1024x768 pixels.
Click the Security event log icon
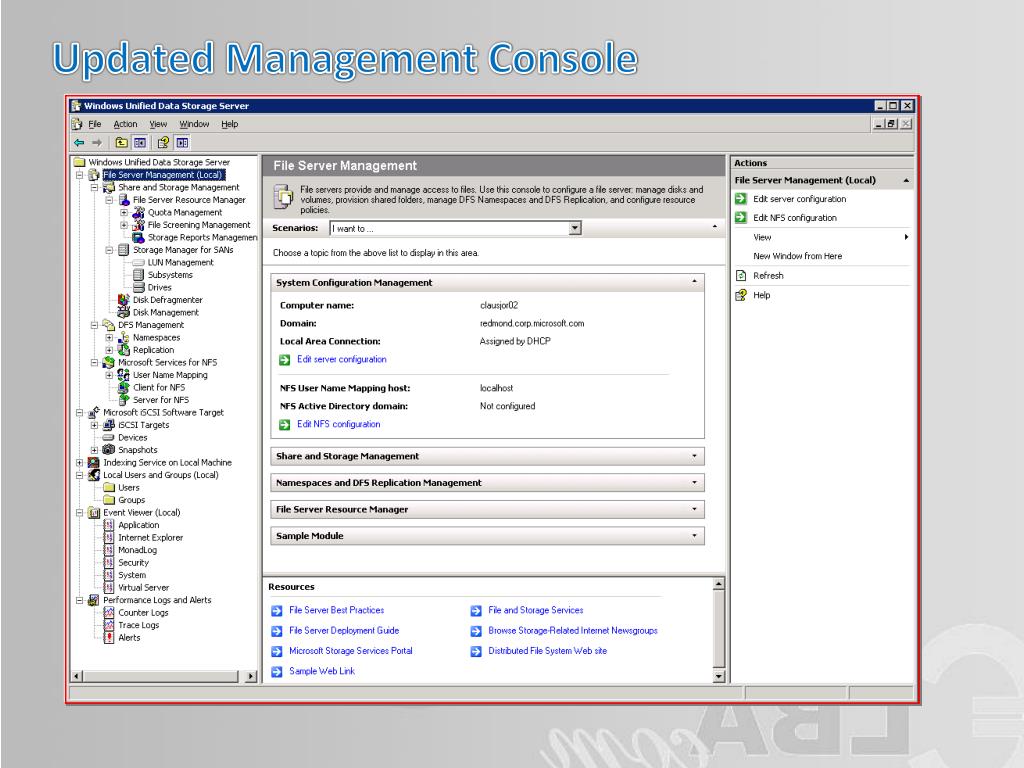[x=109, y=562]
